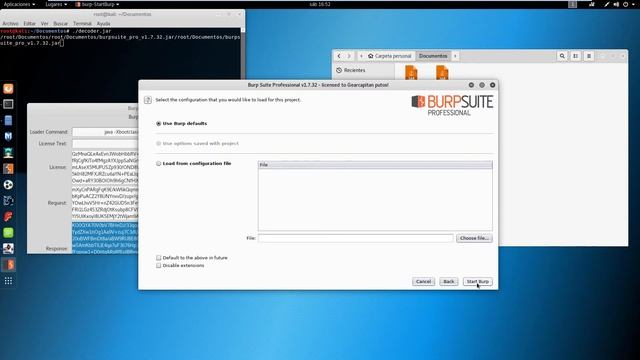Show all applications grid in the dock
The image size is (640, 360).
click(x=8, y=281)
